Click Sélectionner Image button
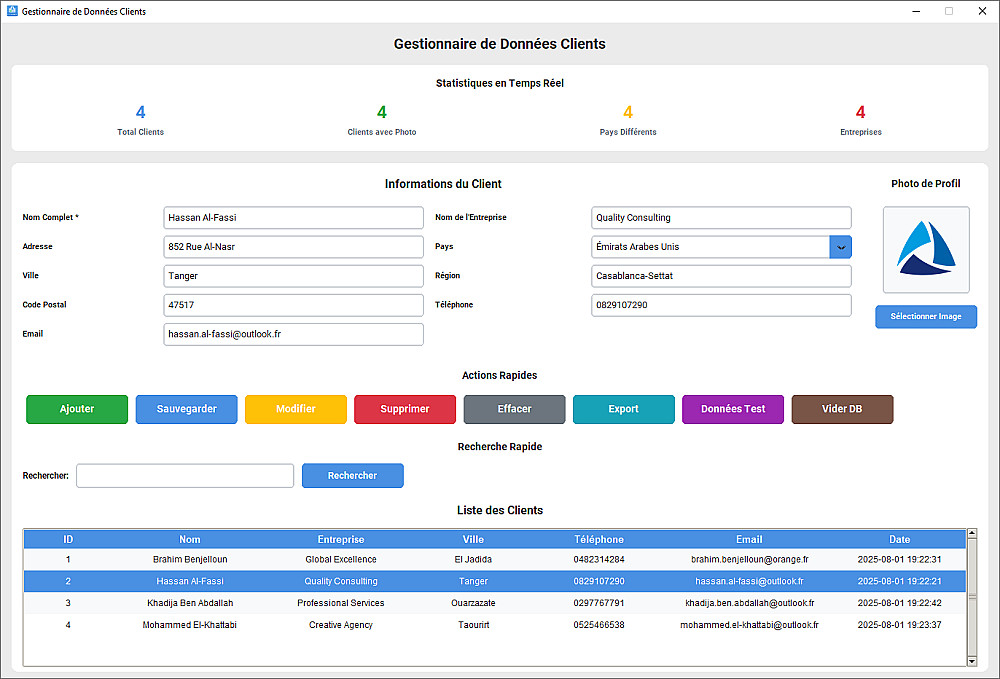 926,317
